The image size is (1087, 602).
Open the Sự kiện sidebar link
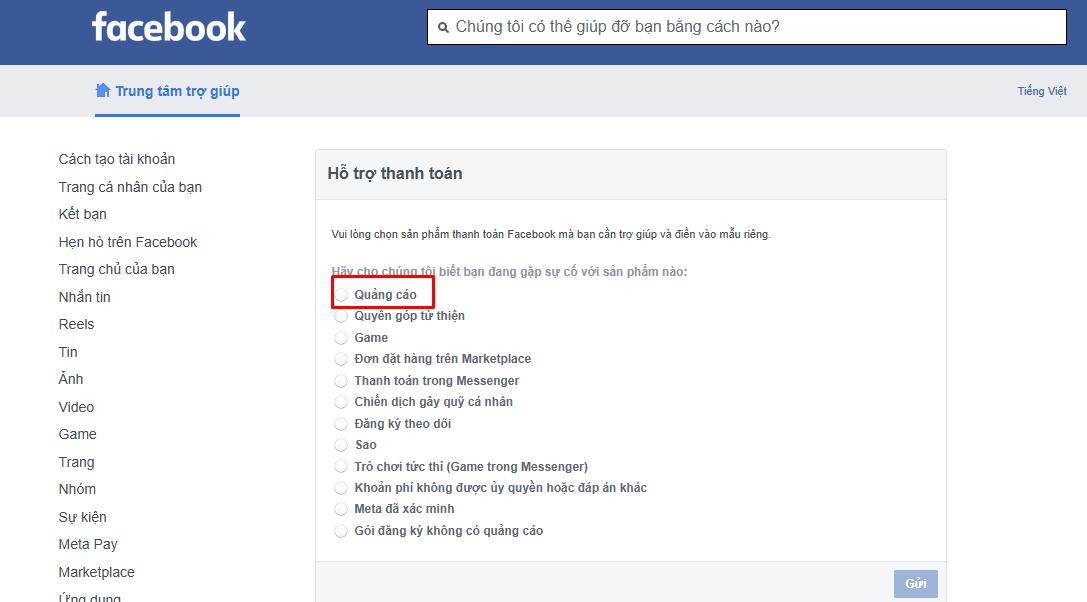82,517
